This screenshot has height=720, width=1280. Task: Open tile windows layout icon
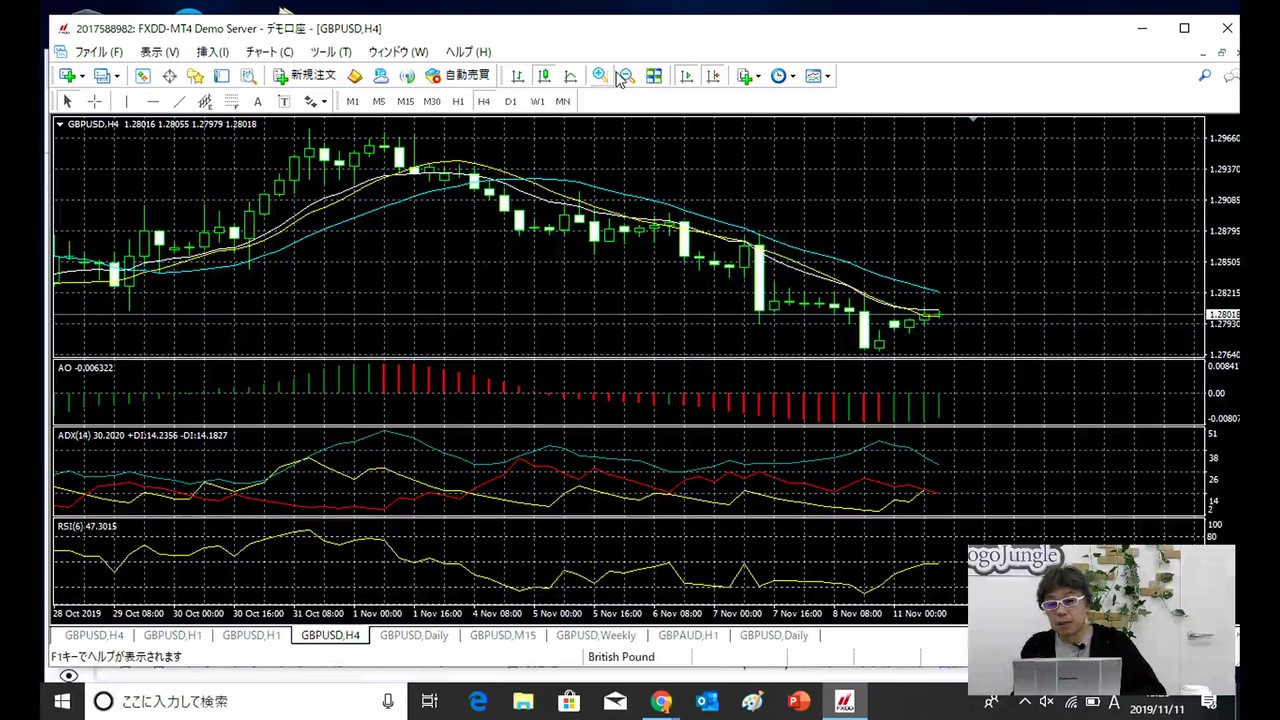[x=653, y=76]
